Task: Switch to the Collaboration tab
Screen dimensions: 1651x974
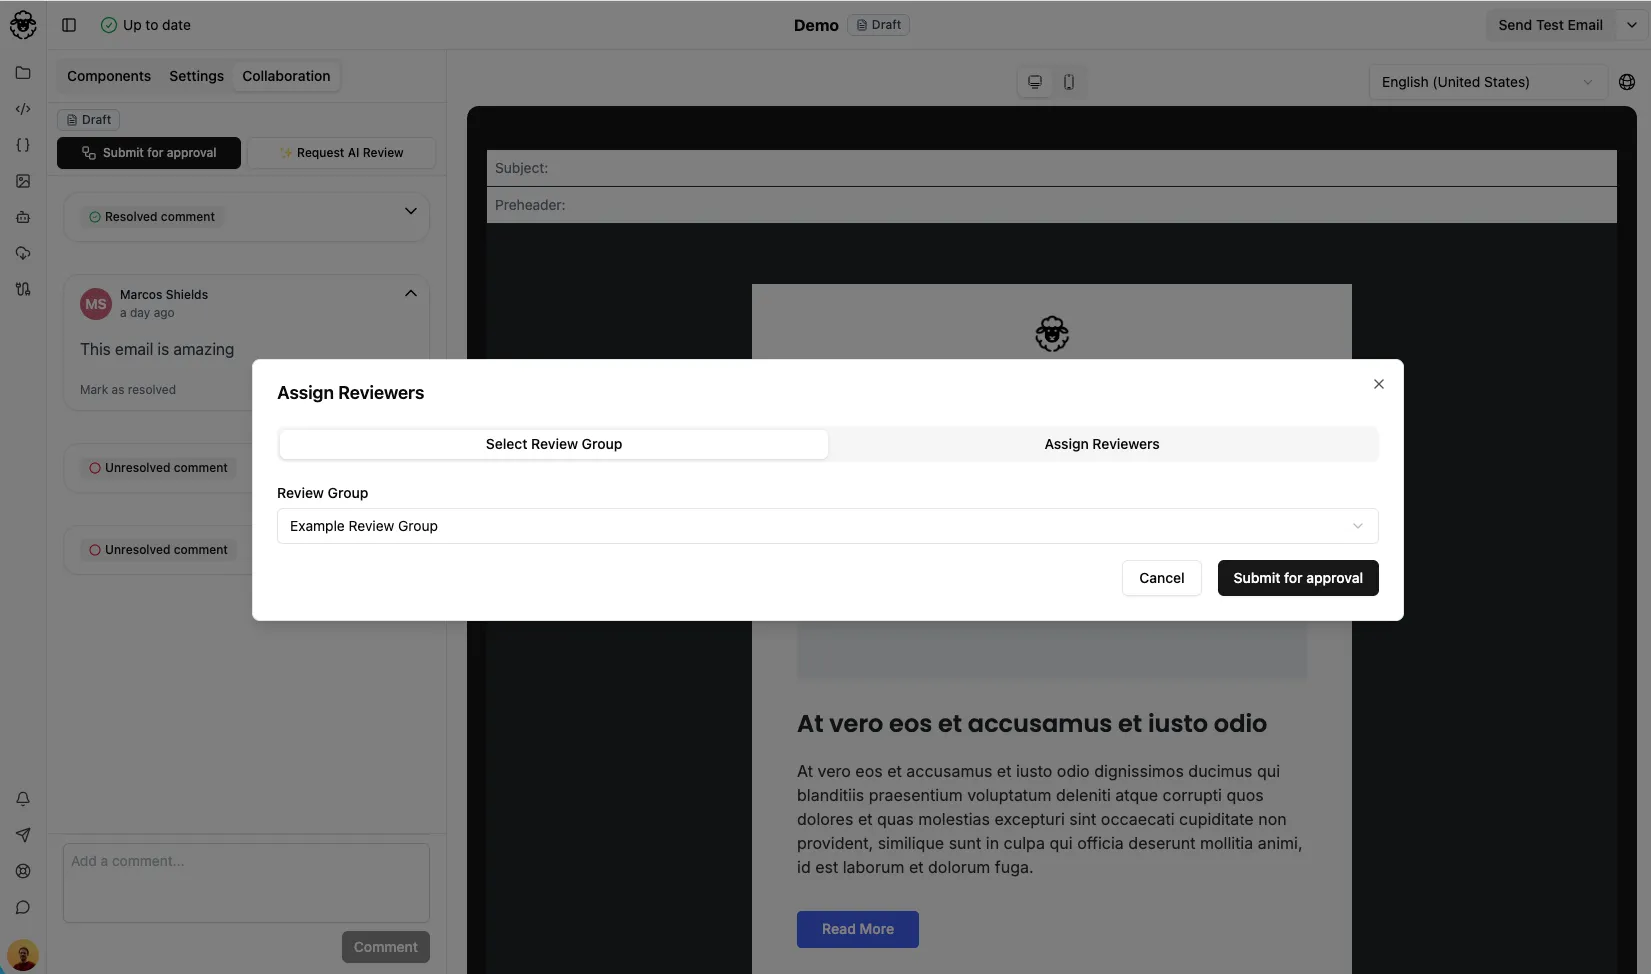Action: pyautogui.click(x=285, y=76)
